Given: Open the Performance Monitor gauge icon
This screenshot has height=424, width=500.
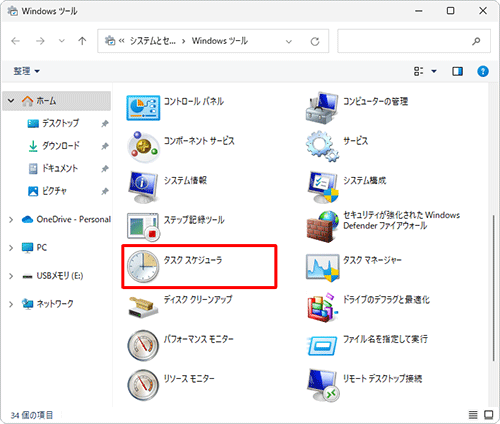Looking at the screenshot, I should pos(143,345).
